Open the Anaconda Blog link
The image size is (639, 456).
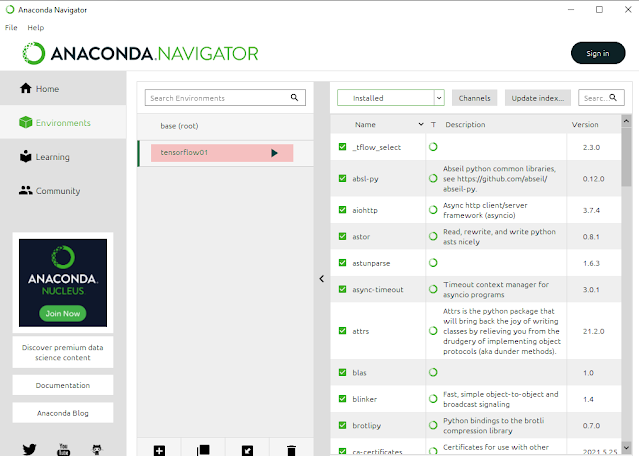[63, 413]
